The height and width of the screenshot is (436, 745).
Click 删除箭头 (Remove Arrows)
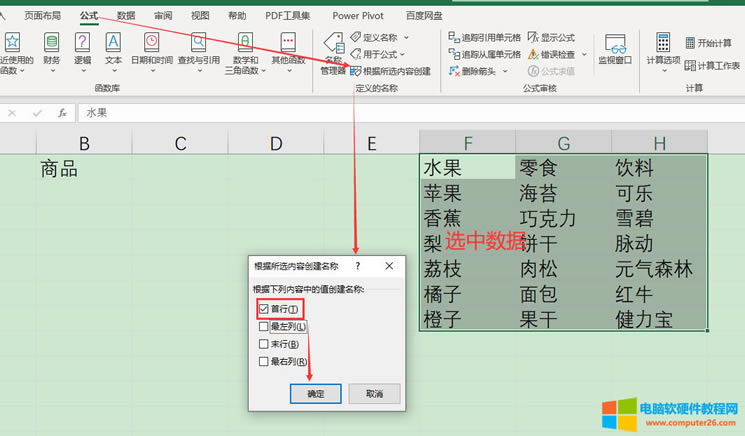click(473, 71)
